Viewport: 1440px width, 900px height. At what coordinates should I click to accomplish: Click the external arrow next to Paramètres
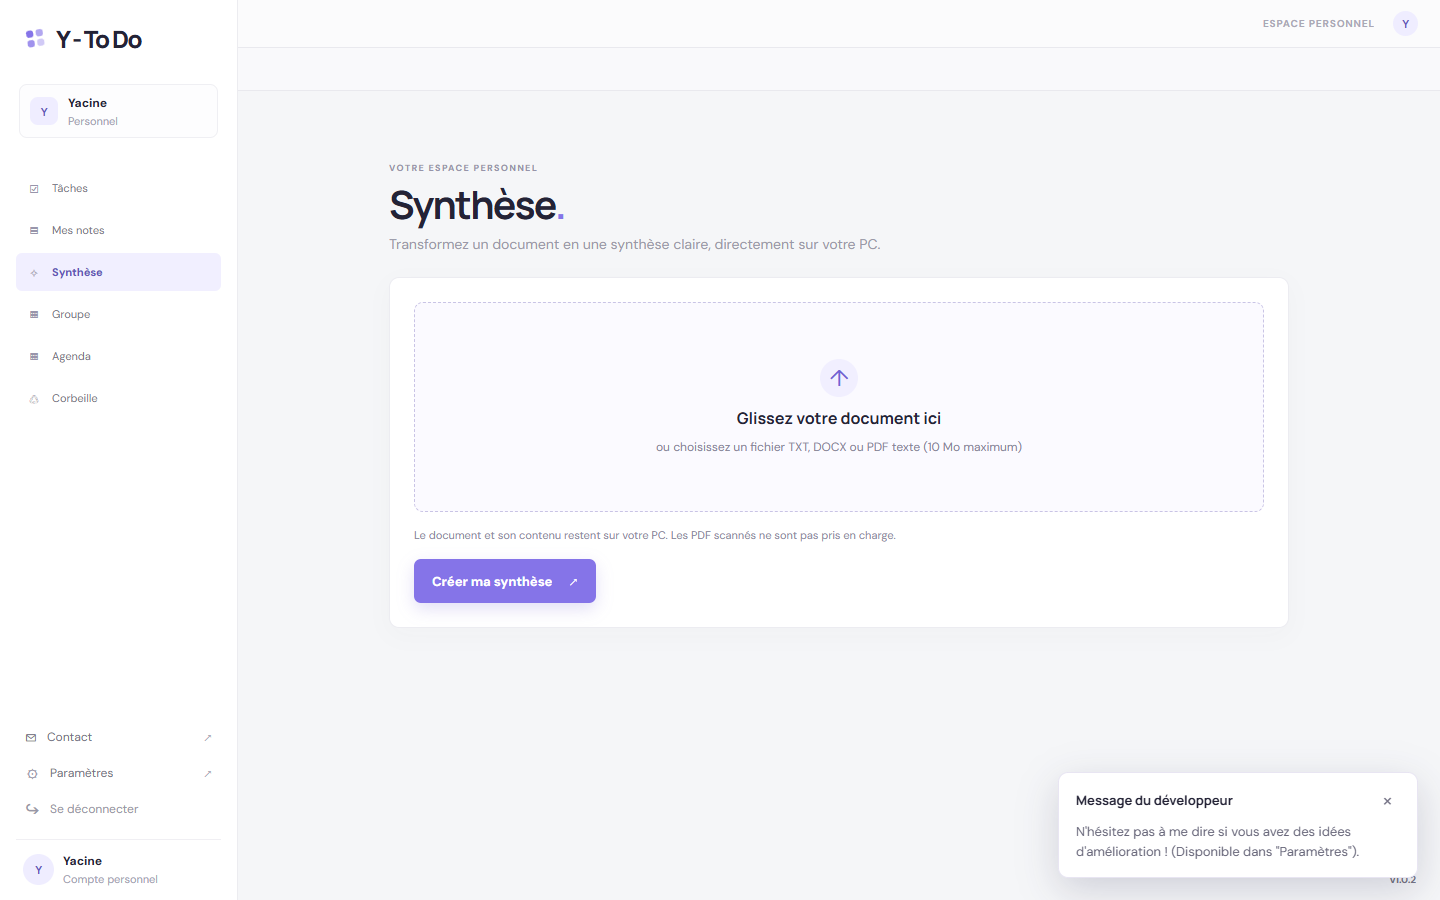pyautogui.click(x=208, y=774)
